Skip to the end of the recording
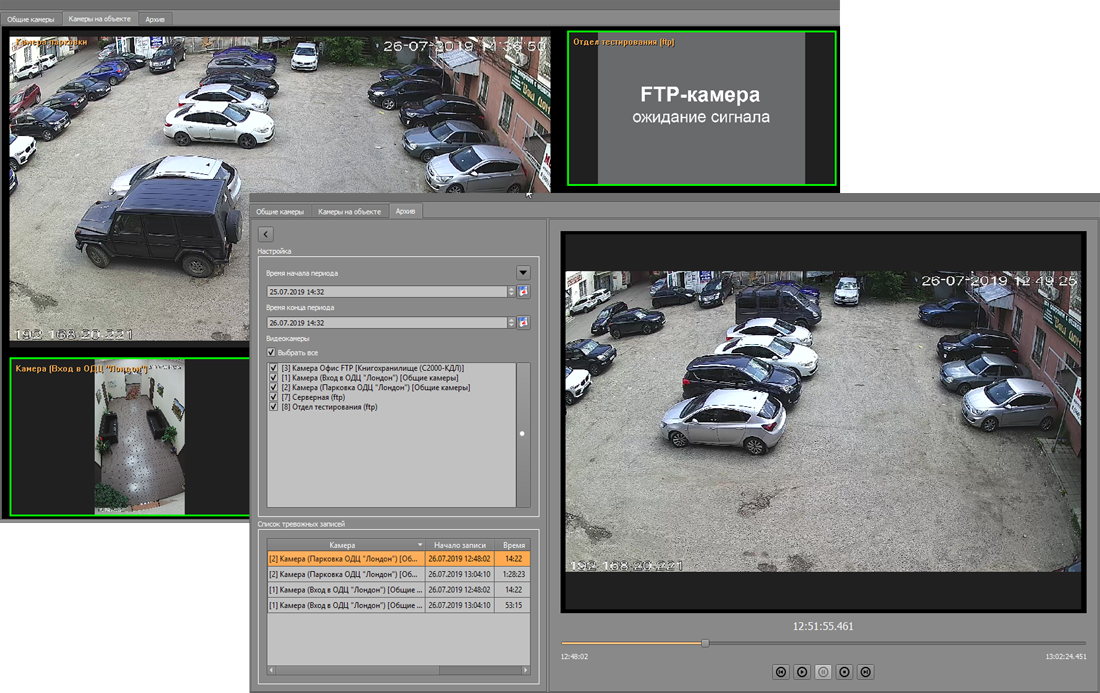The width and height of the screenshot is (1100, 693). [x=866, y=673]
